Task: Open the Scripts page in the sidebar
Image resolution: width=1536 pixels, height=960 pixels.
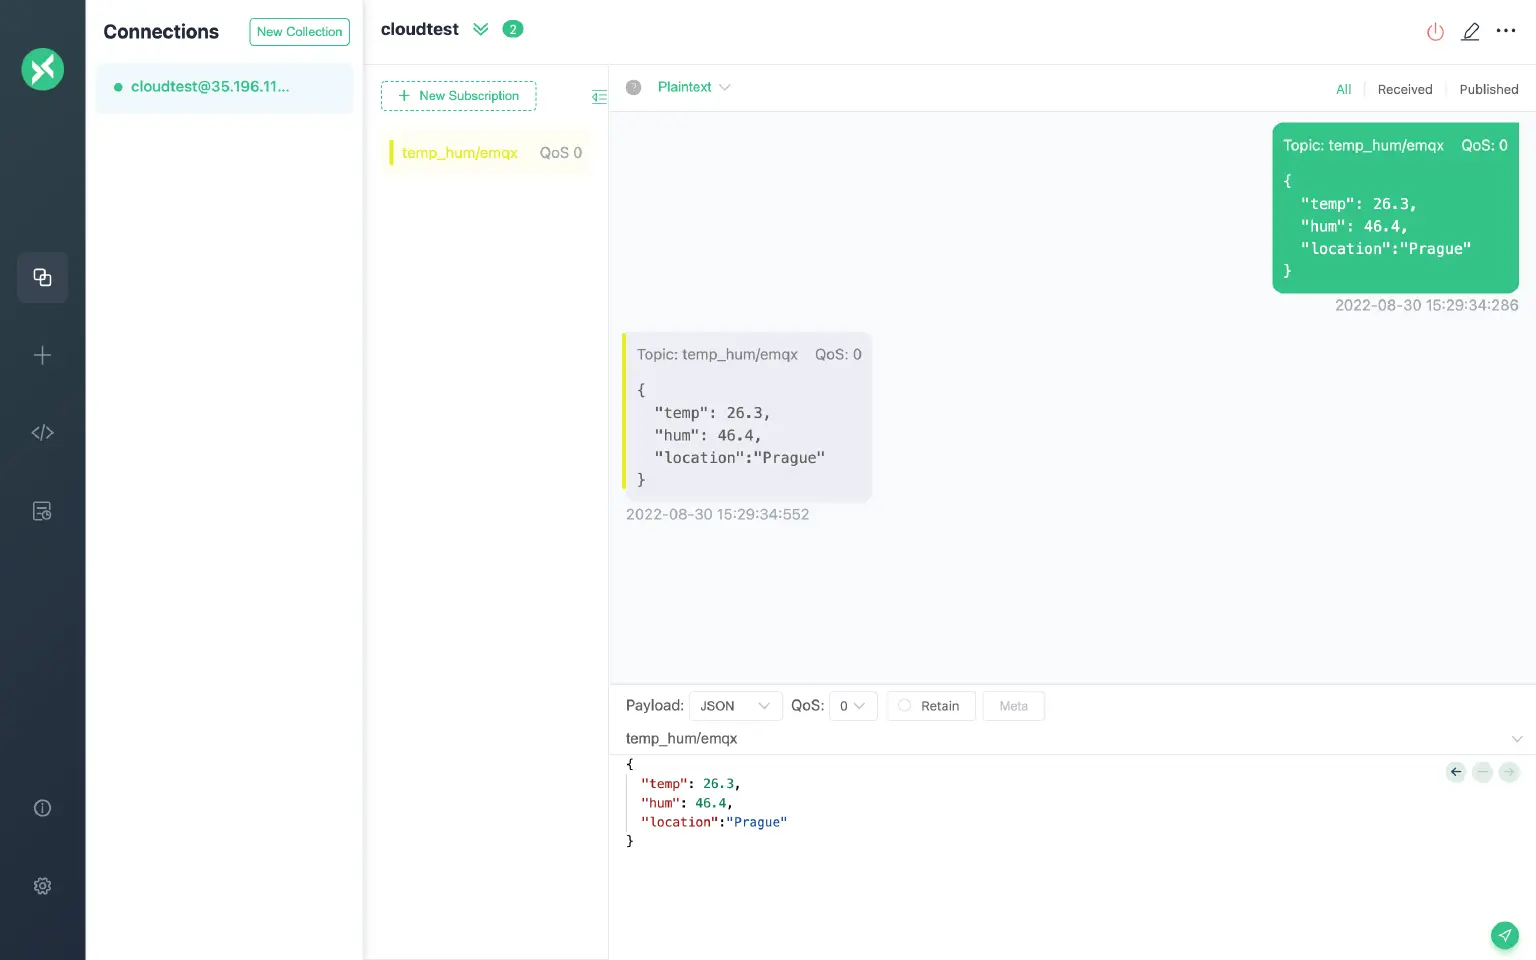Action: (x=42, y=432)
